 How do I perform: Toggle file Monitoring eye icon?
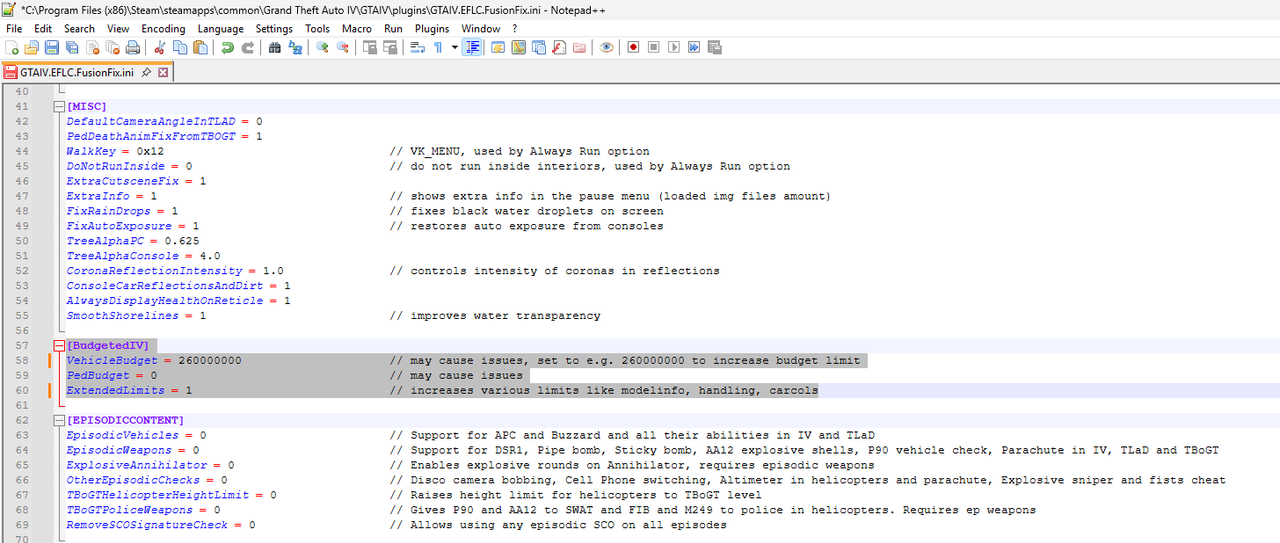tap(606, 47)
